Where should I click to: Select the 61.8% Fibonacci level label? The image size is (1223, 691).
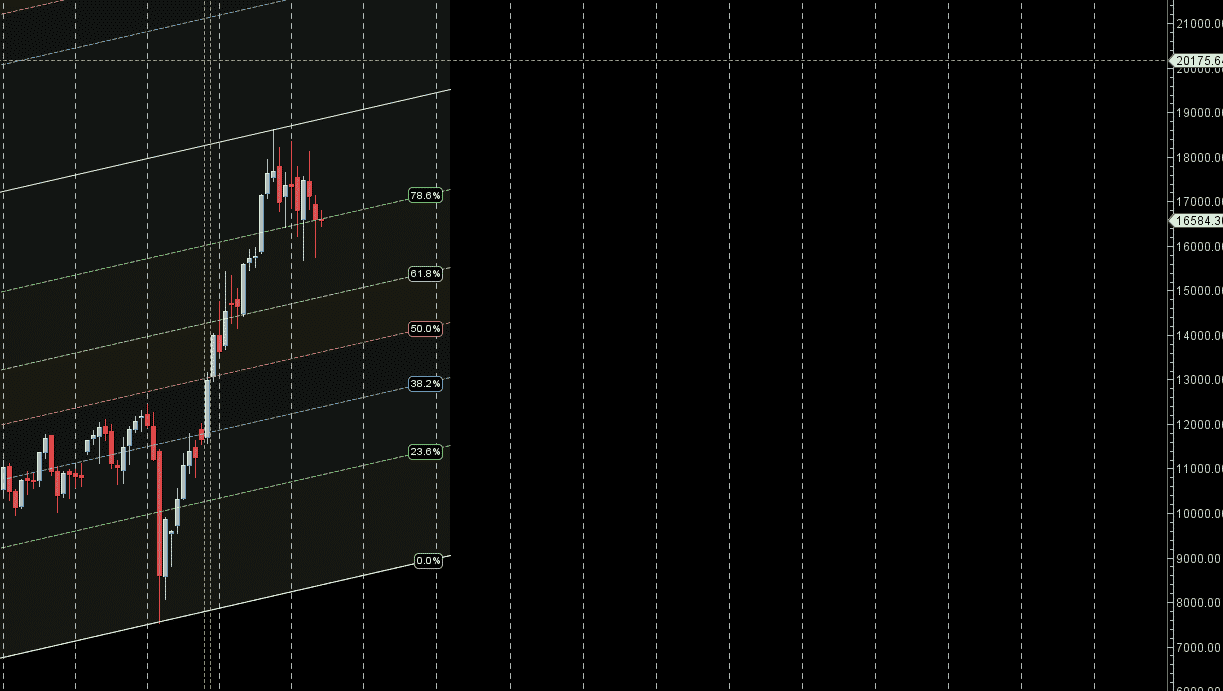coord(424,274)
